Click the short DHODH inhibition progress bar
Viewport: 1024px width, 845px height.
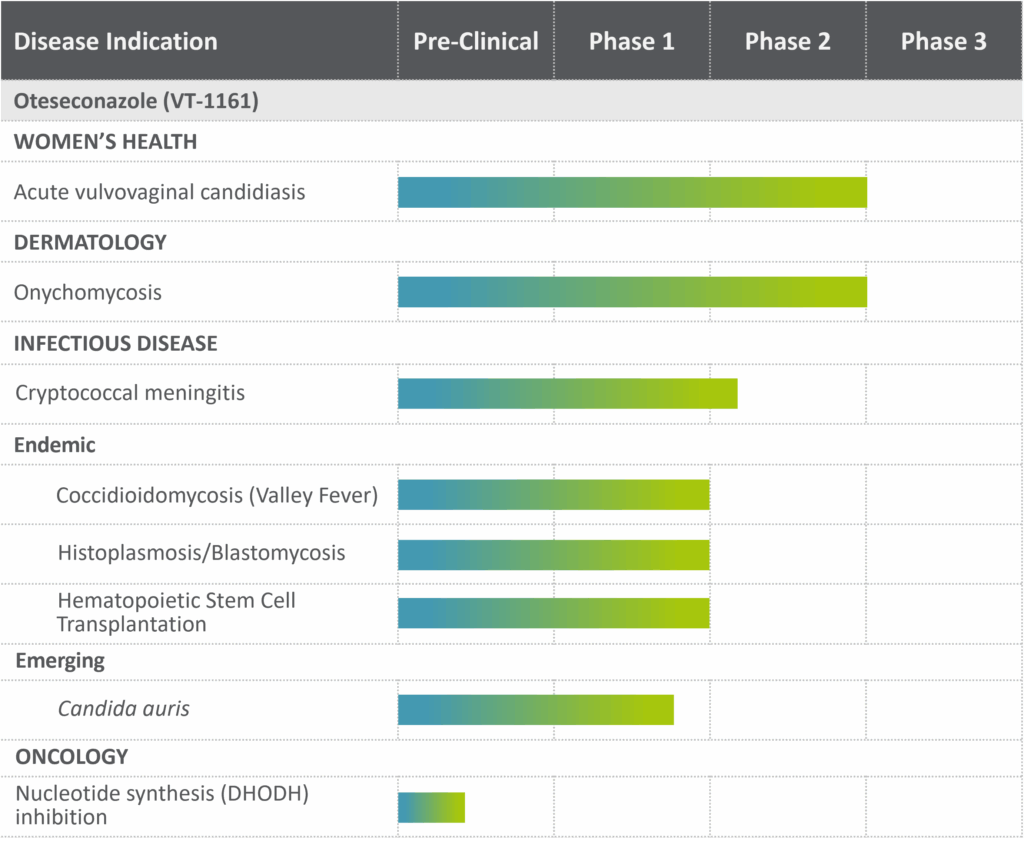tap(431, 807)
